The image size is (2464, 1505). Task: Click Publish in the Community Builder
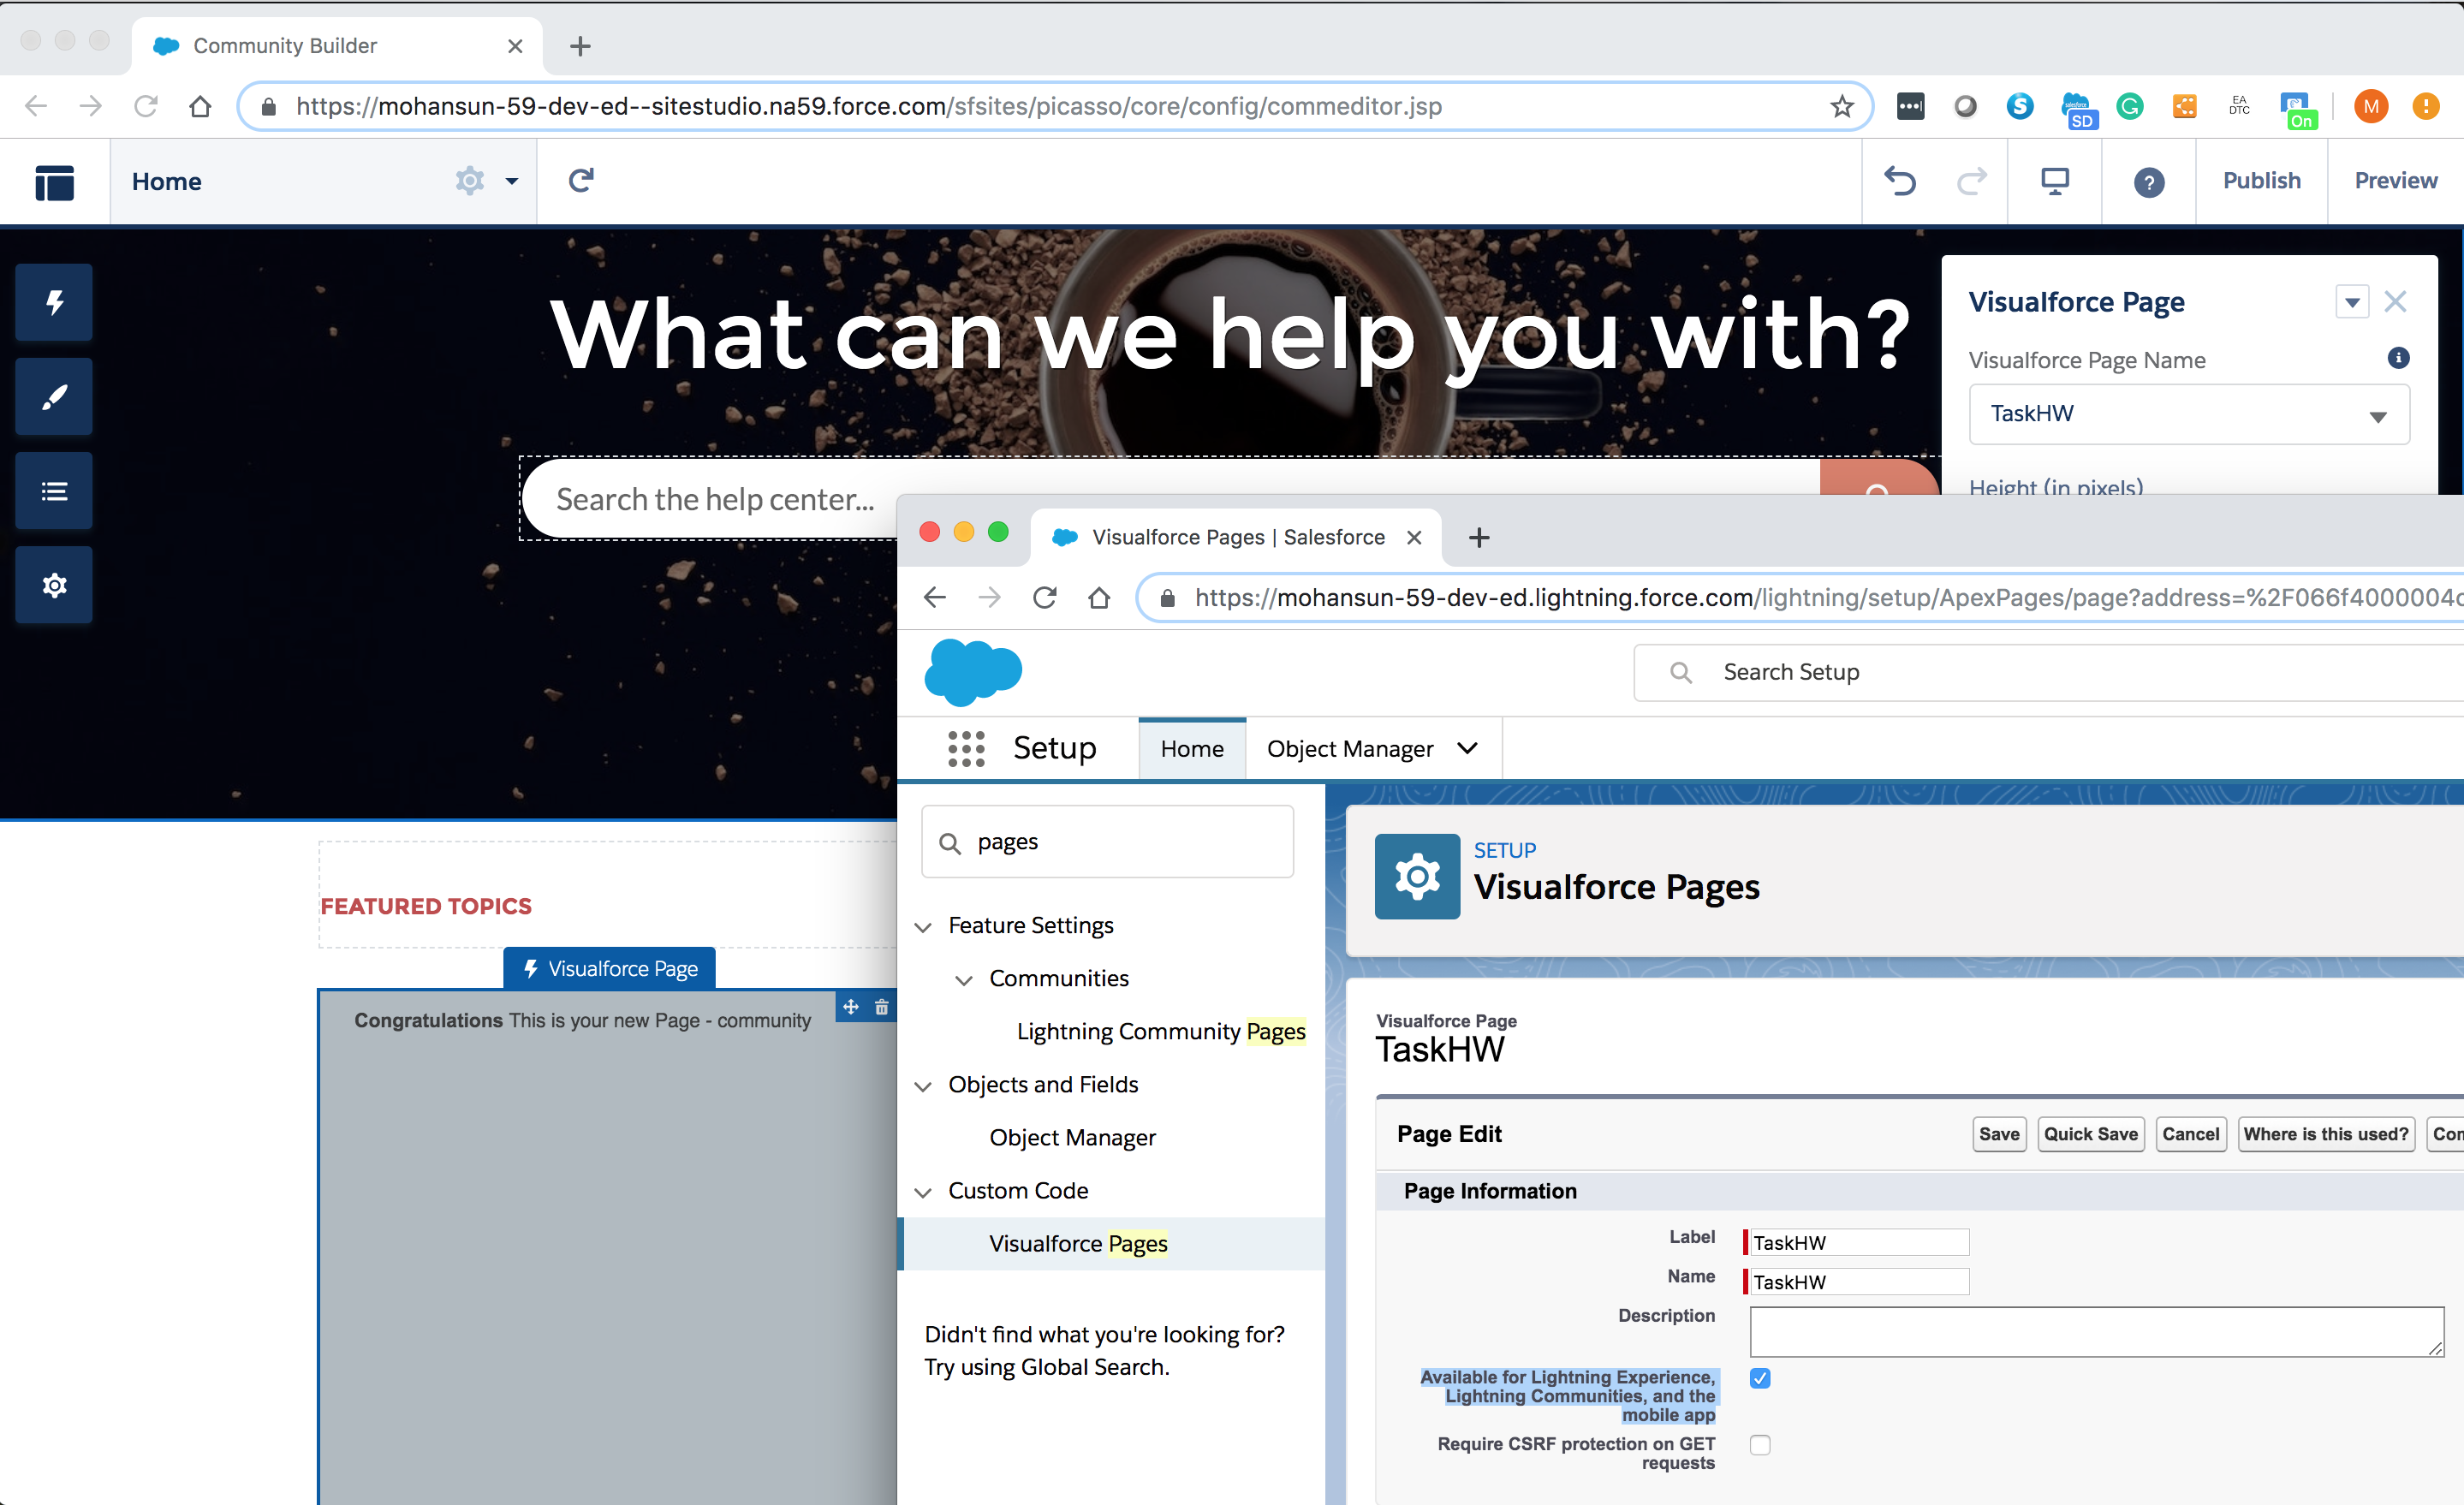click(2261, 181)
